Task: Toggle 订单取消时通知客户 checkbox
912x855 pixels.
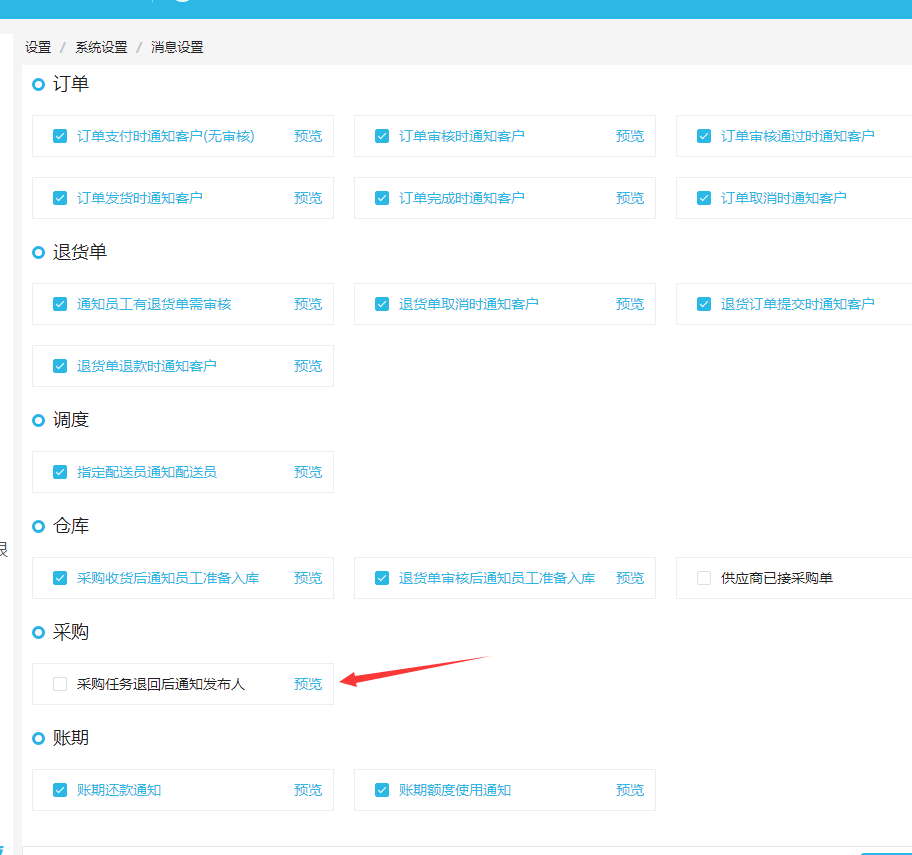Action: [x=704, y=198]
